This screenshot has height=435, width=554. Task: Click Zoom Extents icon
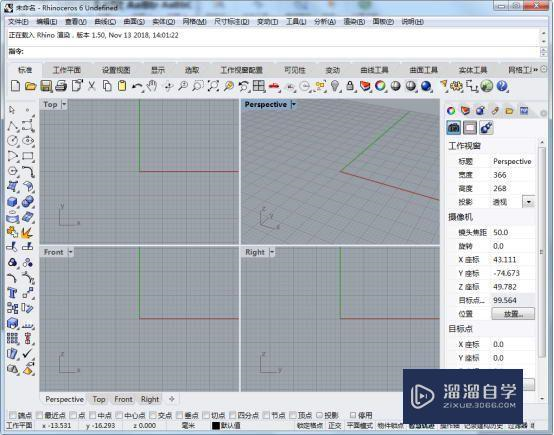point(213,86)
